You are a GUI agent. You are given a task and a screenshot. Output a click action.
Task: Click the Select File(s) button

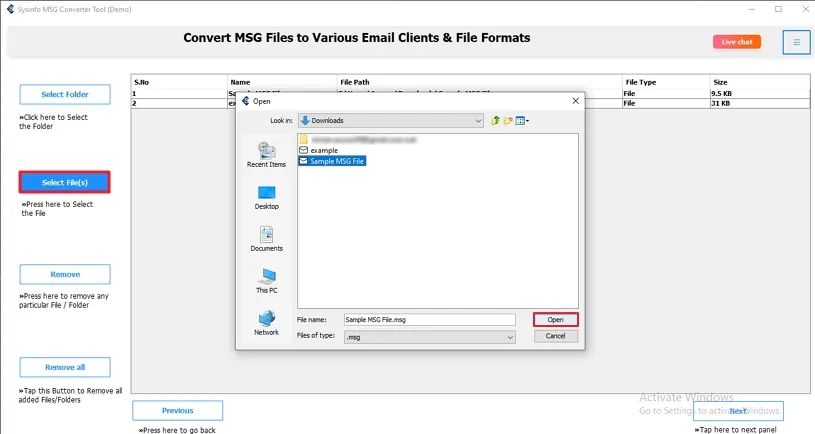(x=65, y=182)
